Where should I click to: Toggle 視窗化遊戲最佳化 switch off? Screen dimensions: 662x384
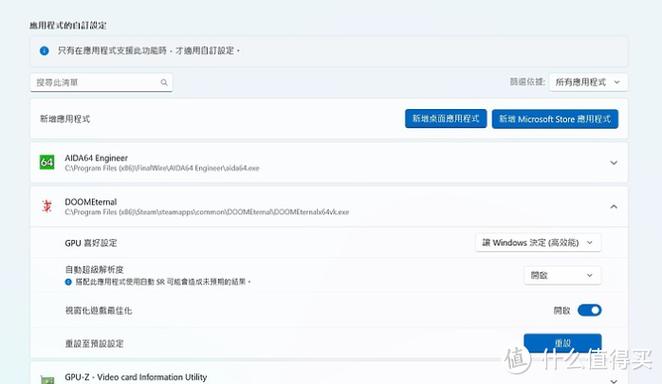point(589,310)
